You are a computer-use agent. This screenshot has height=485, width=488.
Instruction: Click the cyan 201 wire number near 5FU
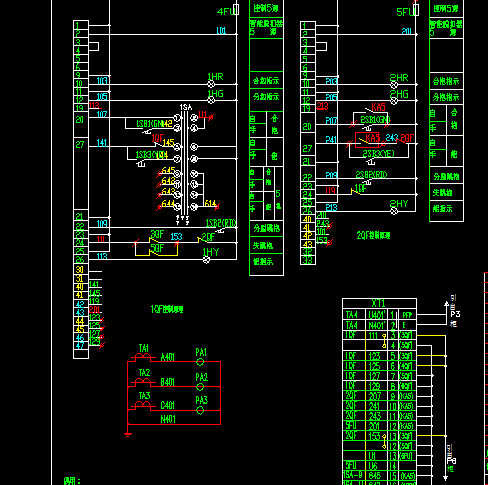click(x=407, y=31)
